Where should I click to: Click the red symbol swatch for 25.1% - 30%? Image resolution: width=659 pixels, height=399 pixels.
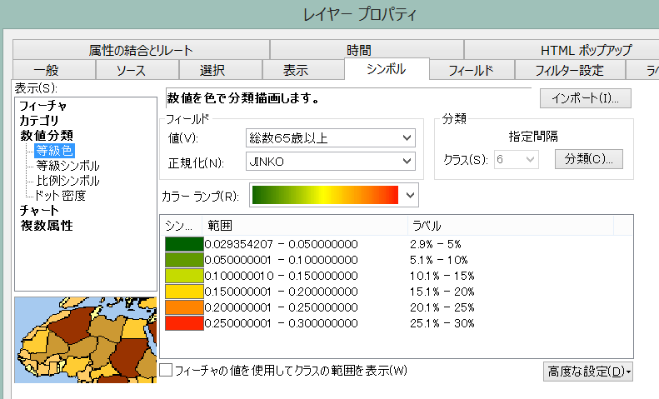point(184,323)
